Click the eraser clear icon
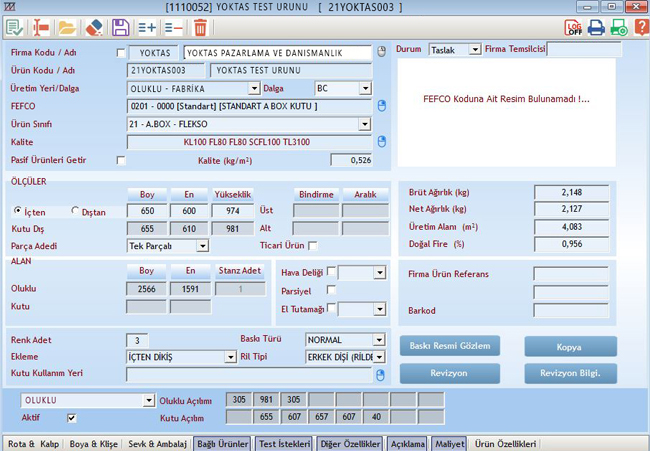650x451 pixels. coord(94,27)
